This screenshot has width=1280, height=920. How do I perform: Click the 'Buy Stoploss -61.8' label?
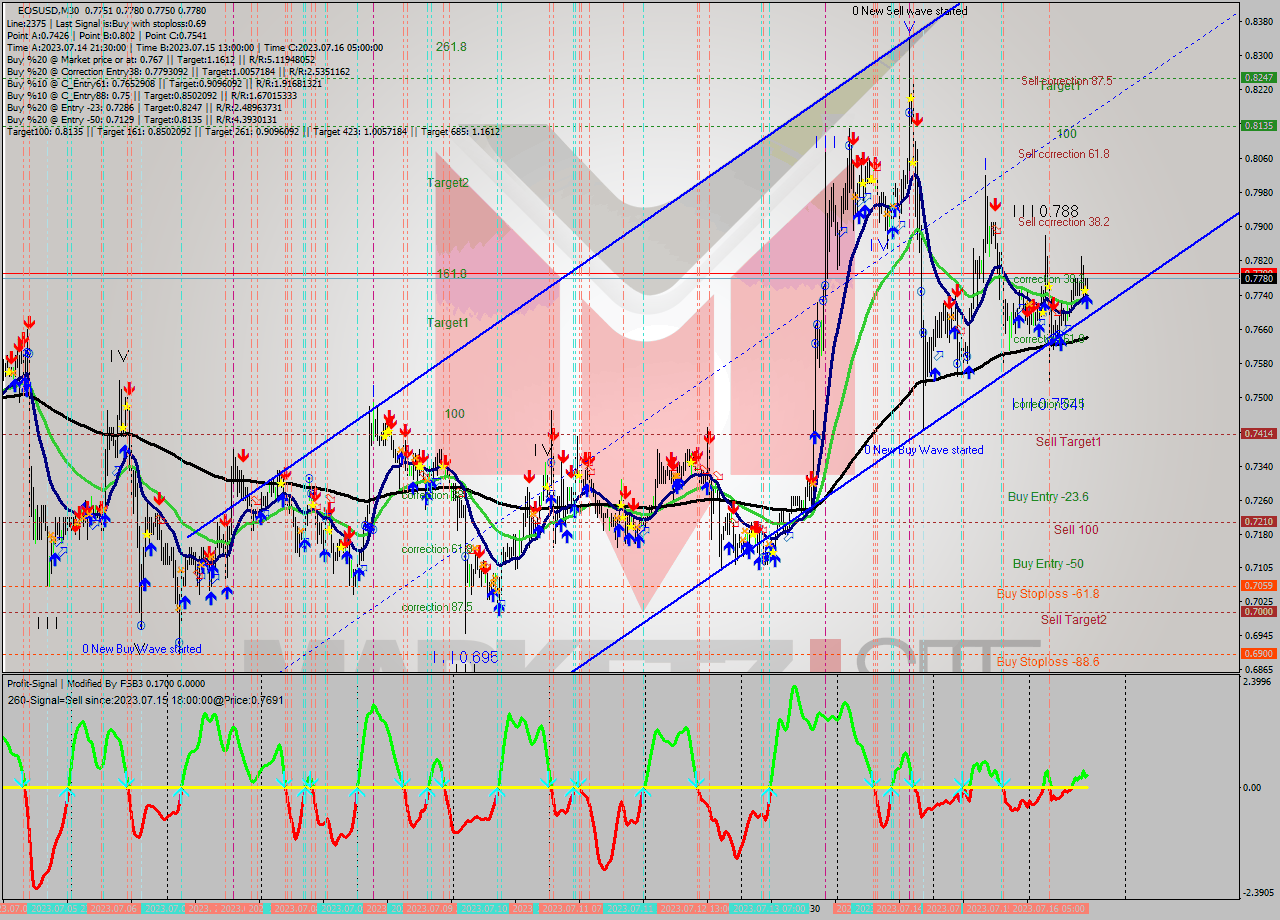(1048, 593)
